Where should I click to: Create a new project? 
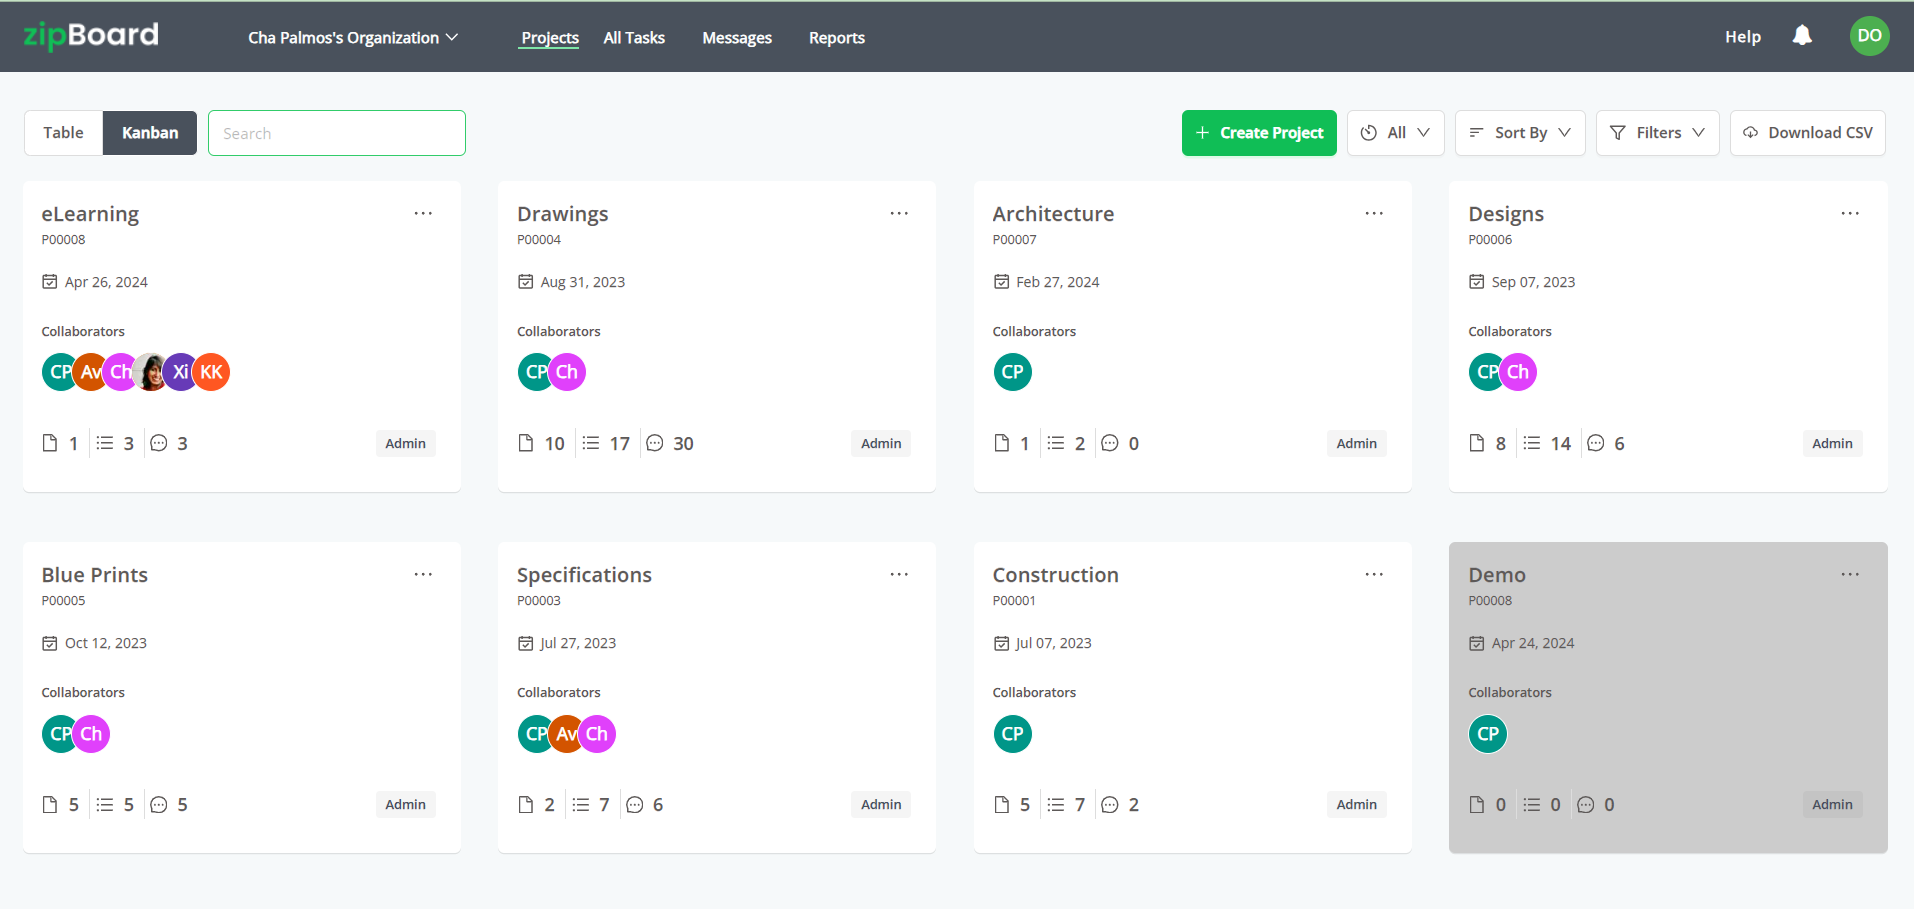coord(1258,132)
